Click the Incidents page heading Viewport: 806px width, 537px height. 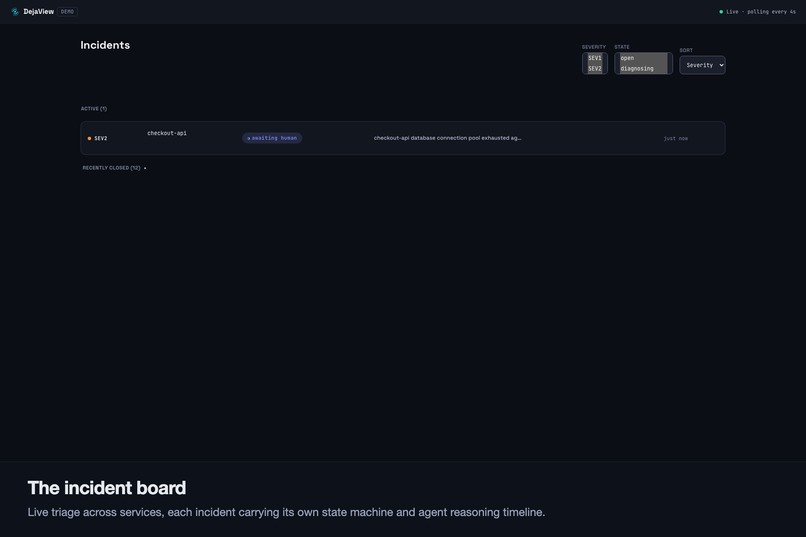point(105,45)
